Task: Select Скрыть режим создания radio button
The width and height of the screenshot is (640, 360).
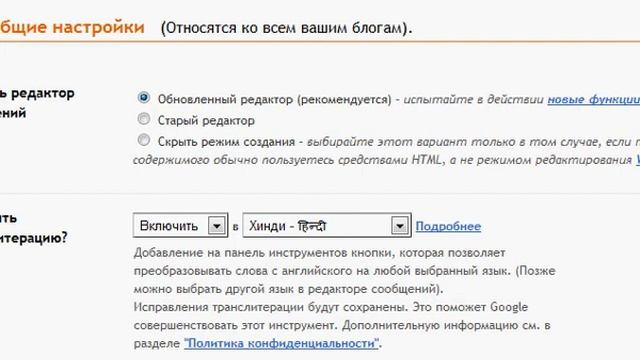Action: (x=144, y=140)
